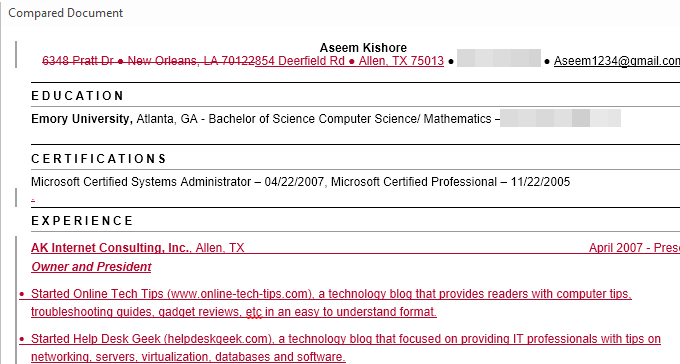
Task: Click the CERTIFICATIONS section heading
Action: click(x=99, y=159)
